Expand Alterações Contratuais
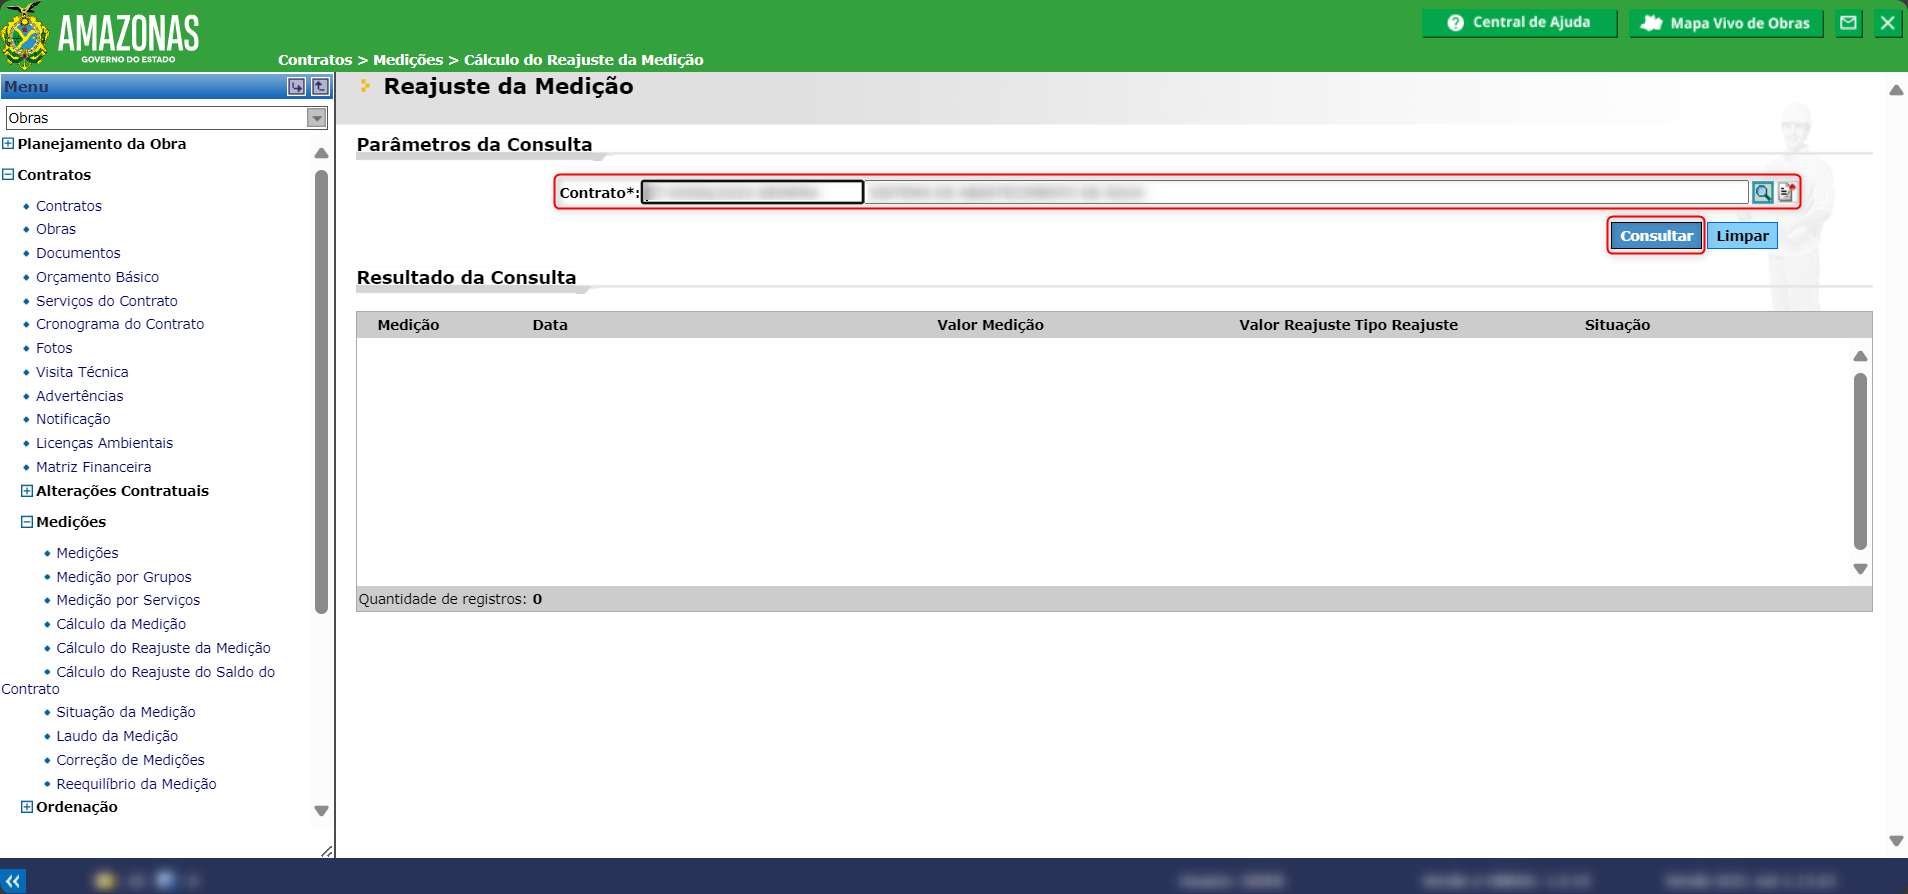The image size is (1908, 894). click(x=27, y=491)
